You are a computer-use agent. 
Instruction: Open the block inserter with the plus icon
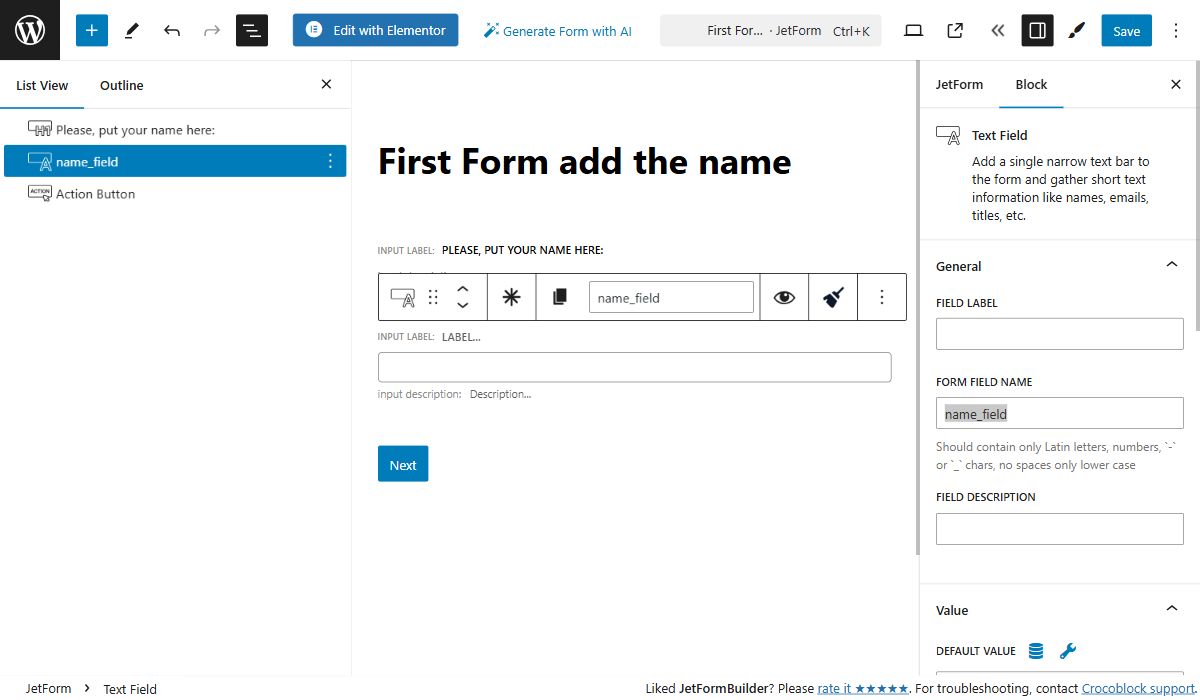91,30
